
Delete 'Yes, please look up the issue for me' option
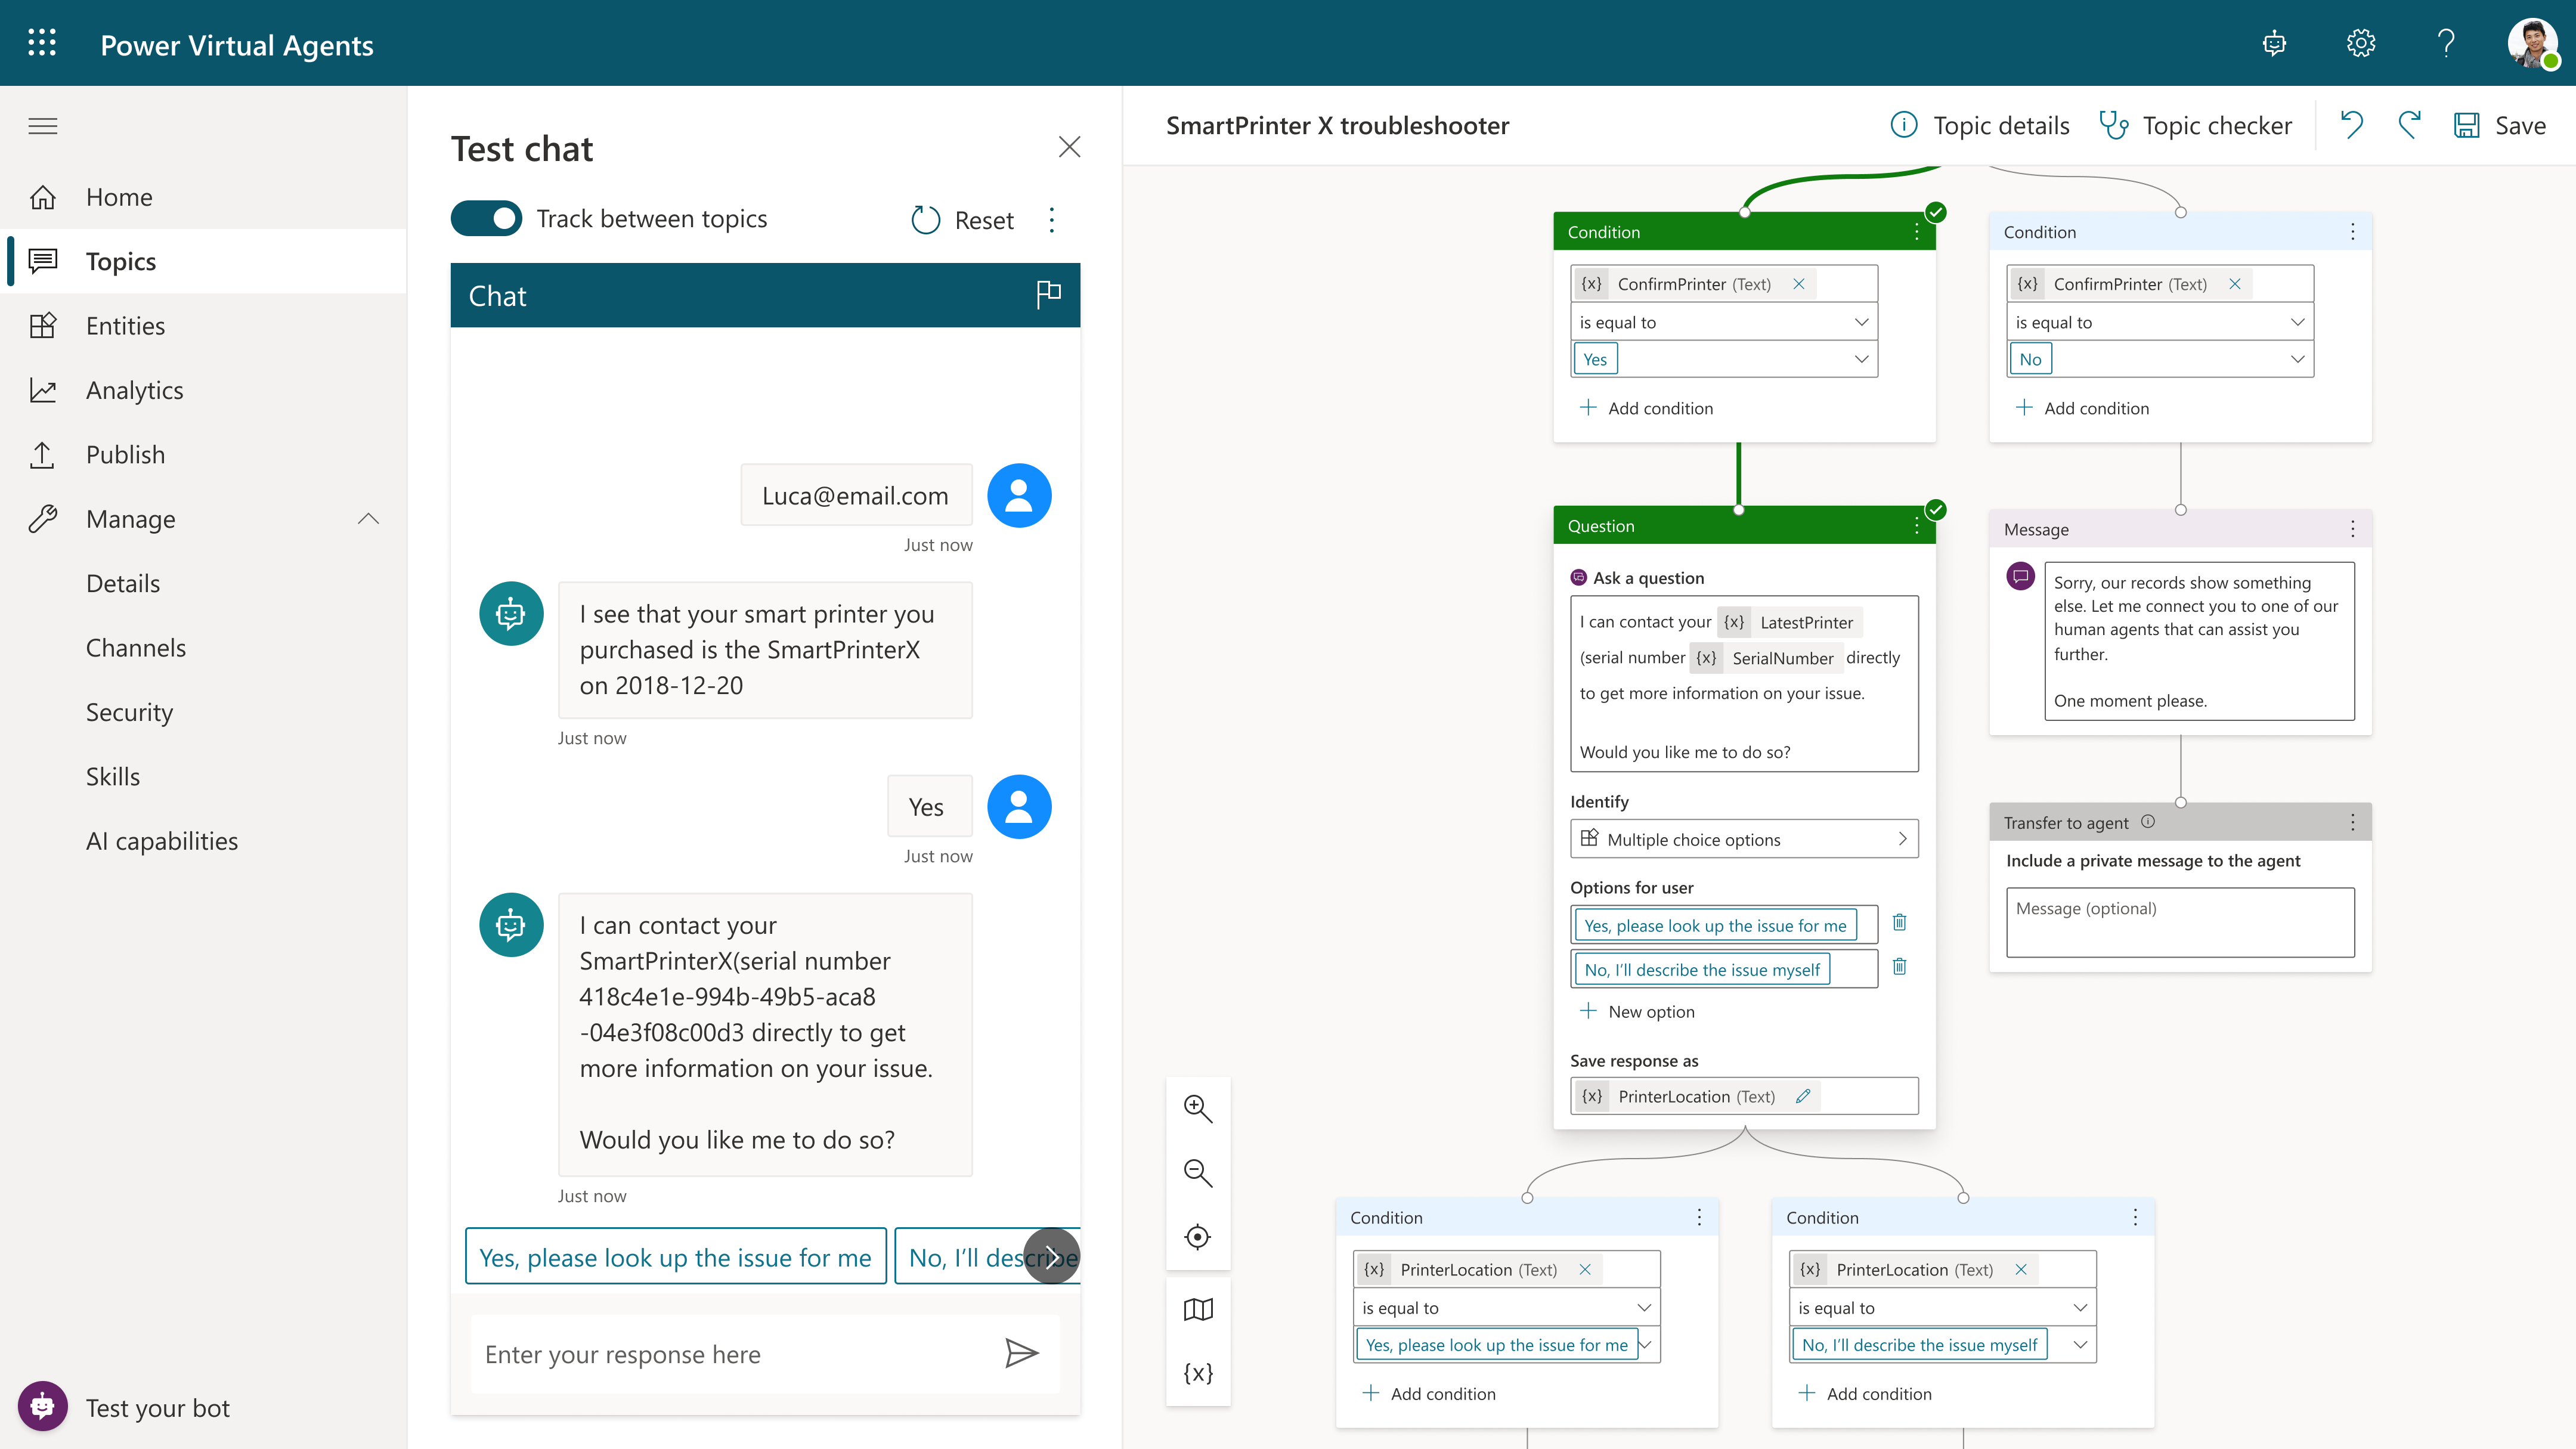[x=1899, y=923]
